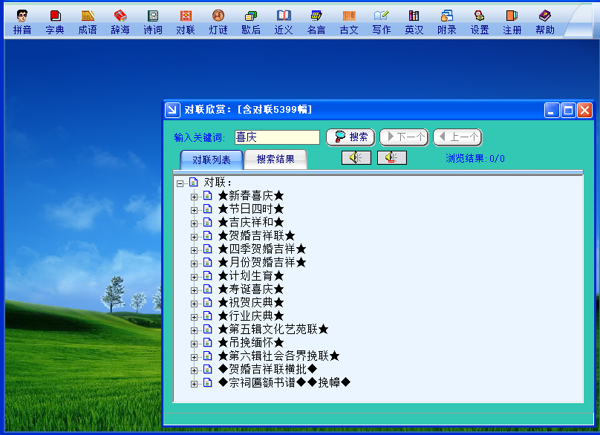This screenshot has height=435, width=600.
Task: Click the second speaker button with red mark
Action: coord(391,158)
